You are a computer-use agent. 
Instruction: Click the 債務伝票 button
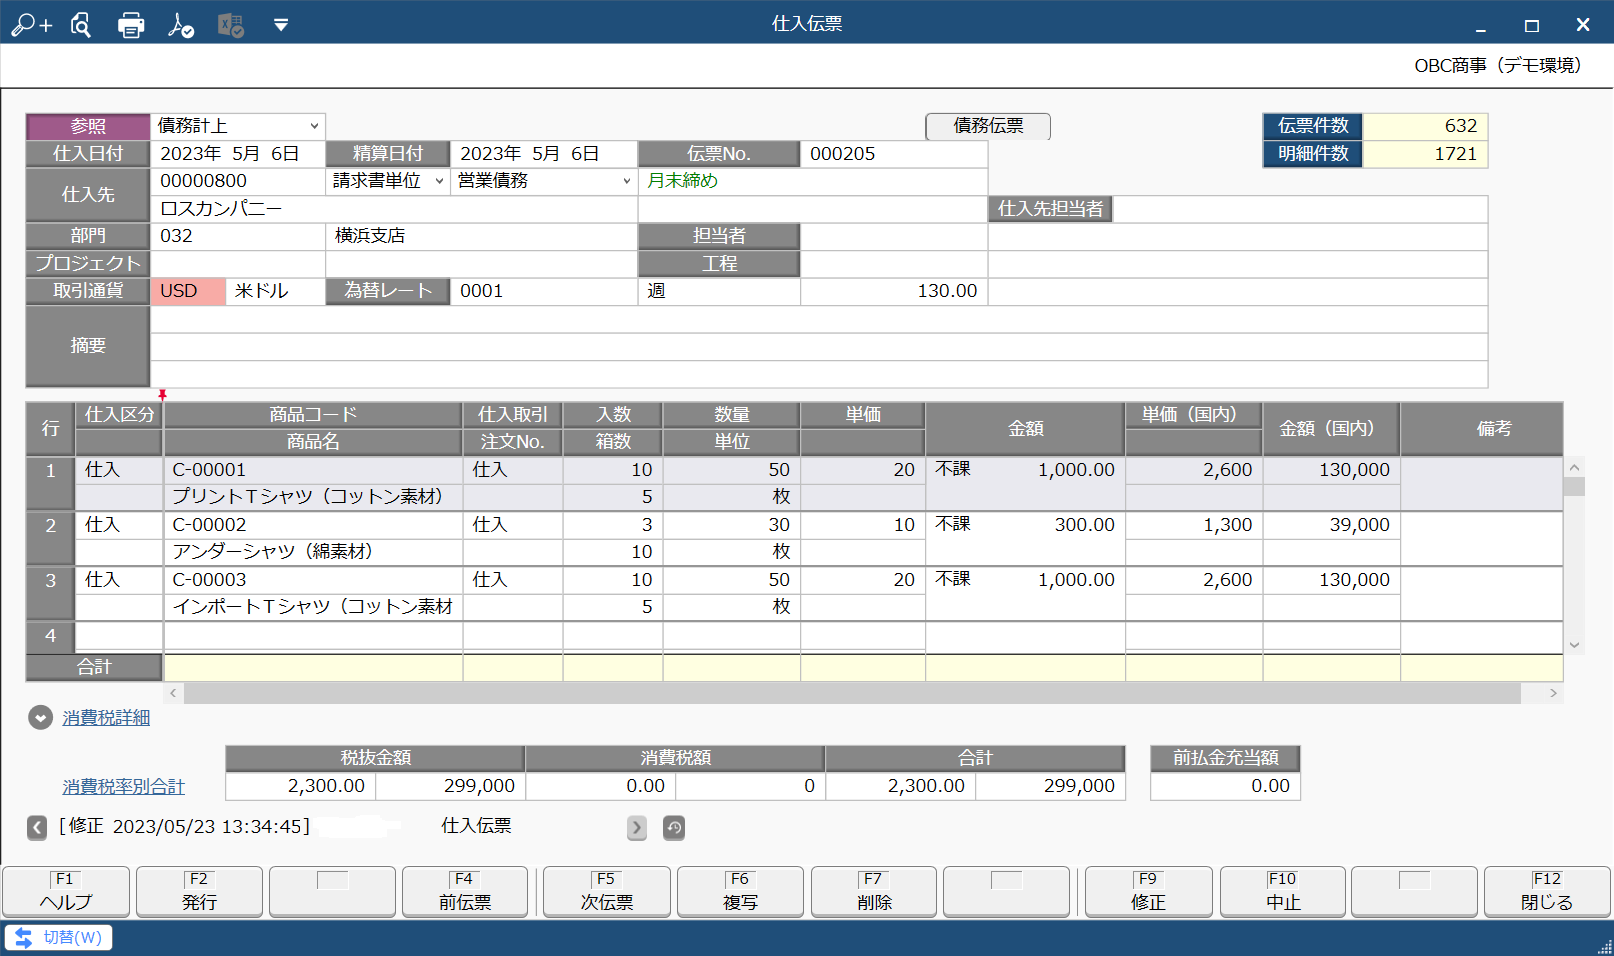point(988,126)
